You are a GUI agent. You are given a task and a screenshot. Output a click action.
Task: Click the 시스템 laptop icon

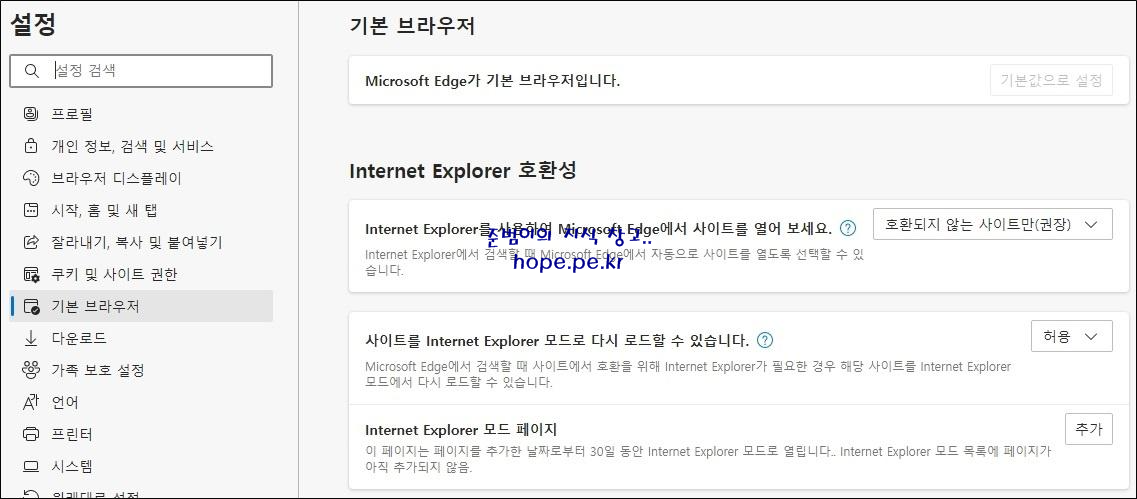[30, 466]
